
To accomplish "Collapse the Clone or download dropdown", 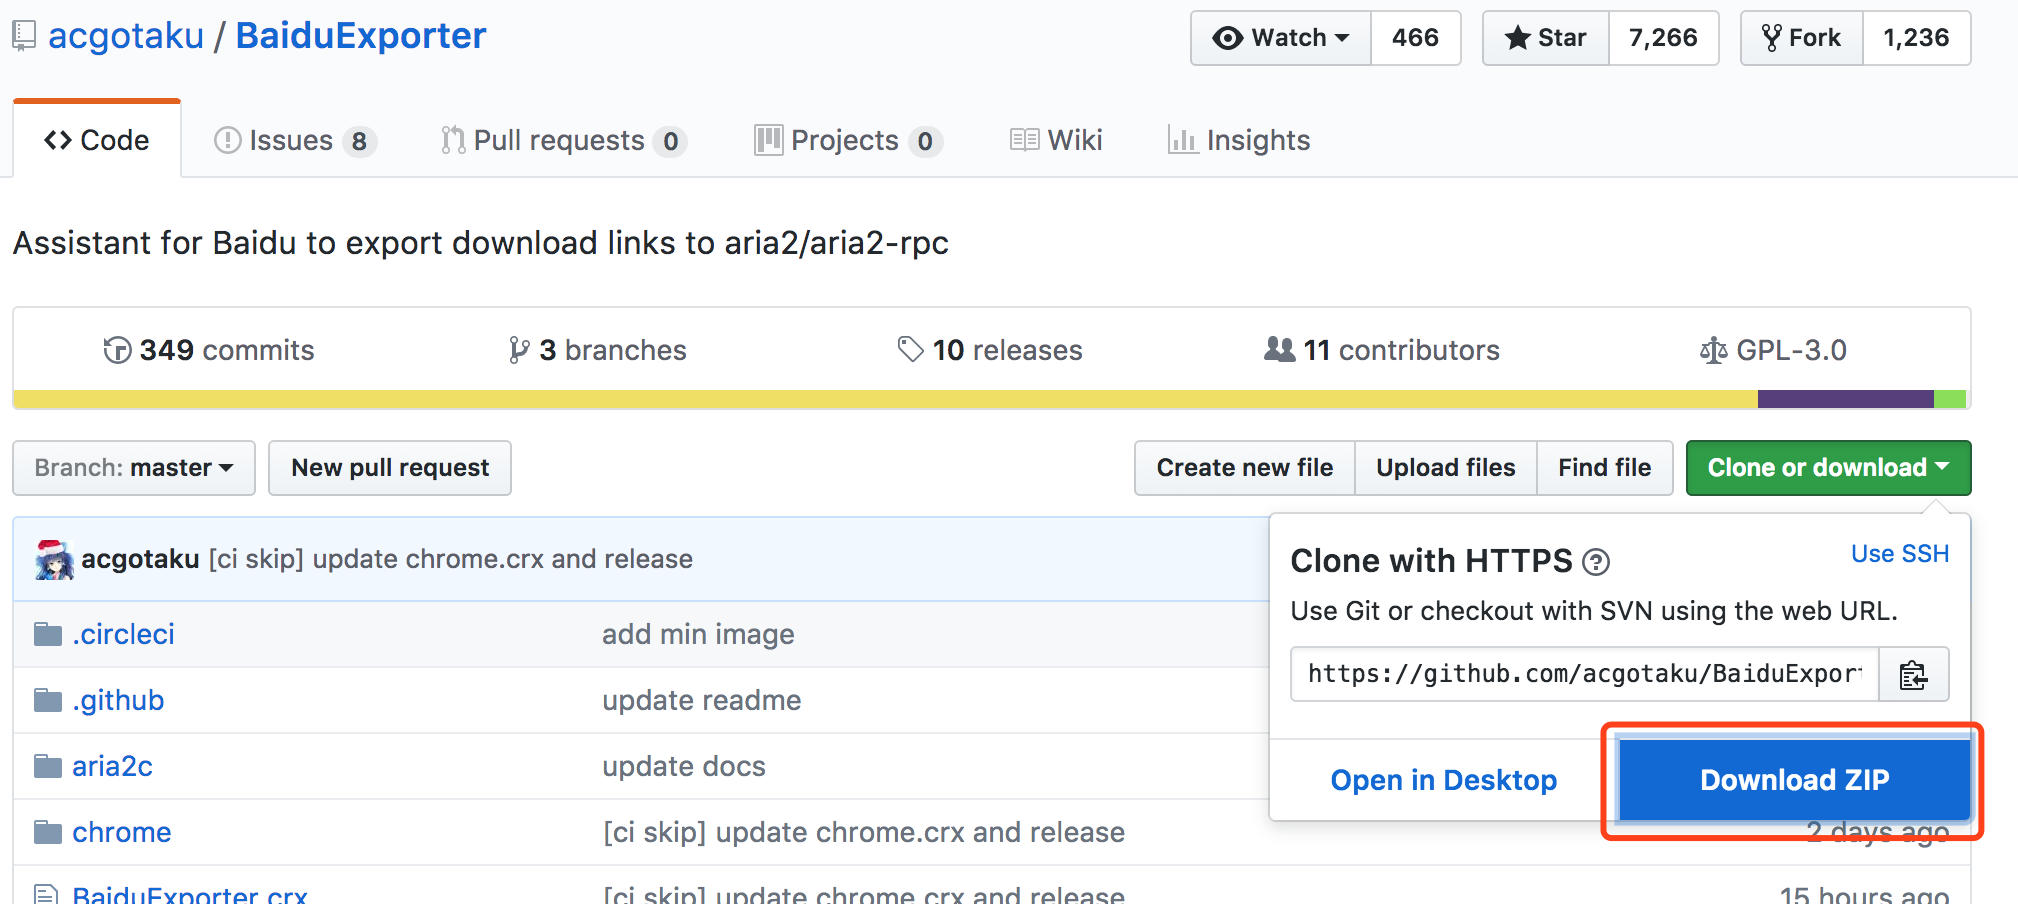I will 1827,468.
